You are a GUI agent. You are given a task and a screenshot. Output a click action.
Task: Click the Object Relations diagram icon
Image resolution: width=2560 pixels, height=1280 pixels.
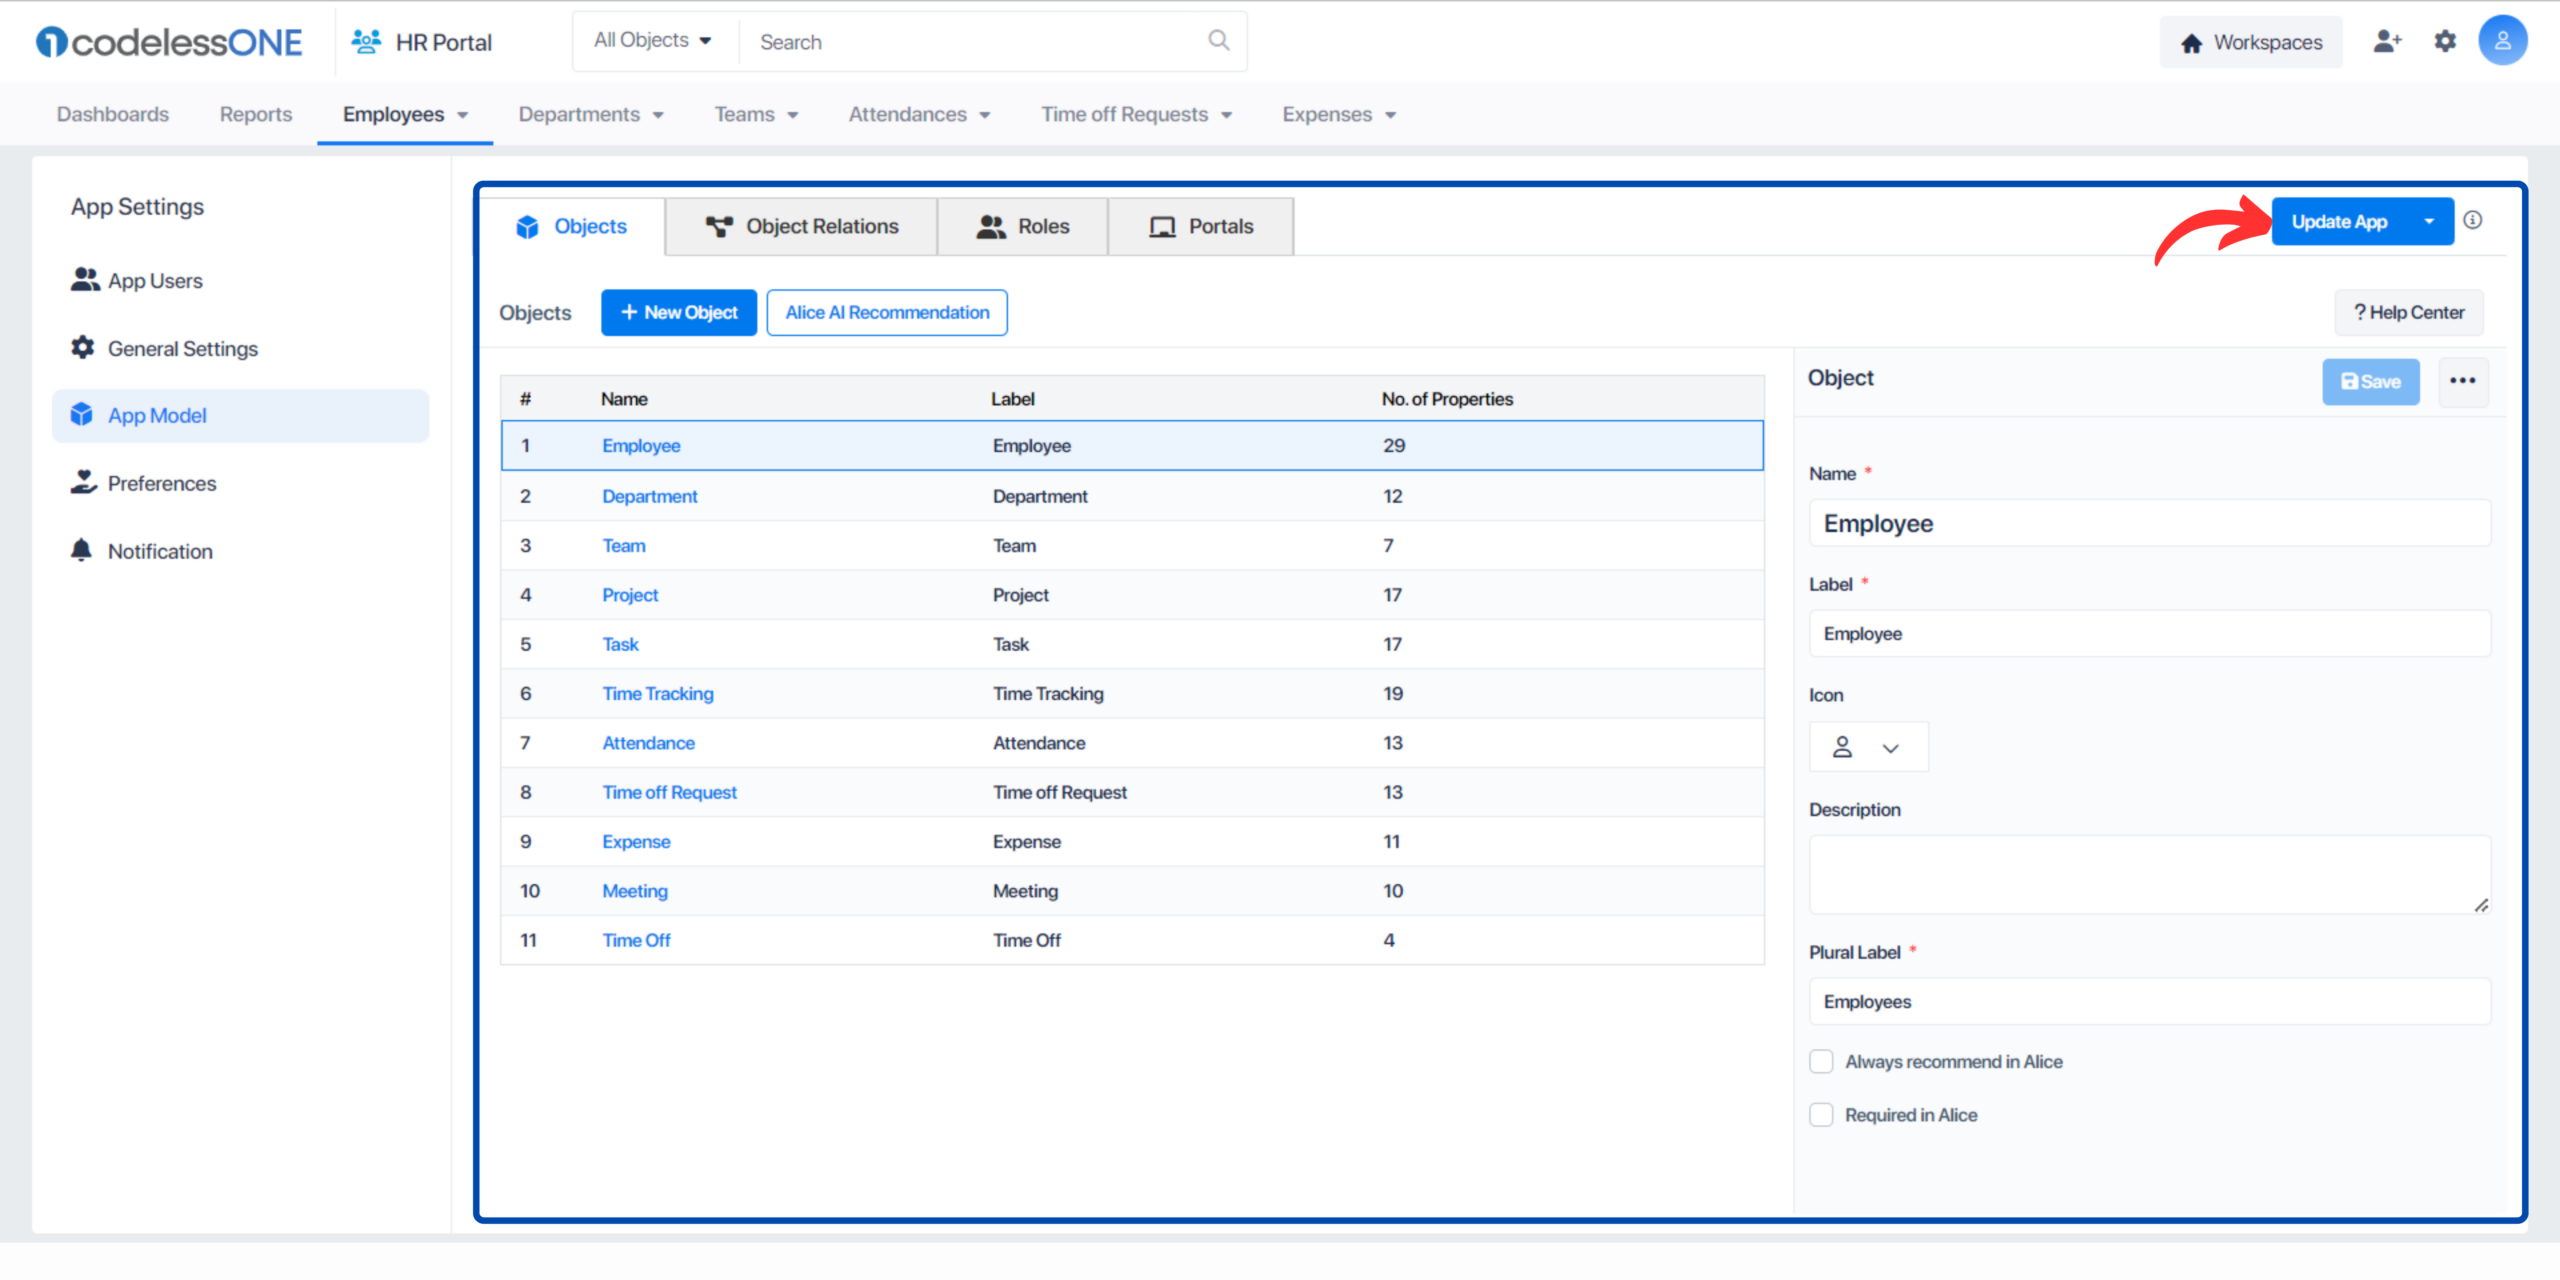click(719, 227)
